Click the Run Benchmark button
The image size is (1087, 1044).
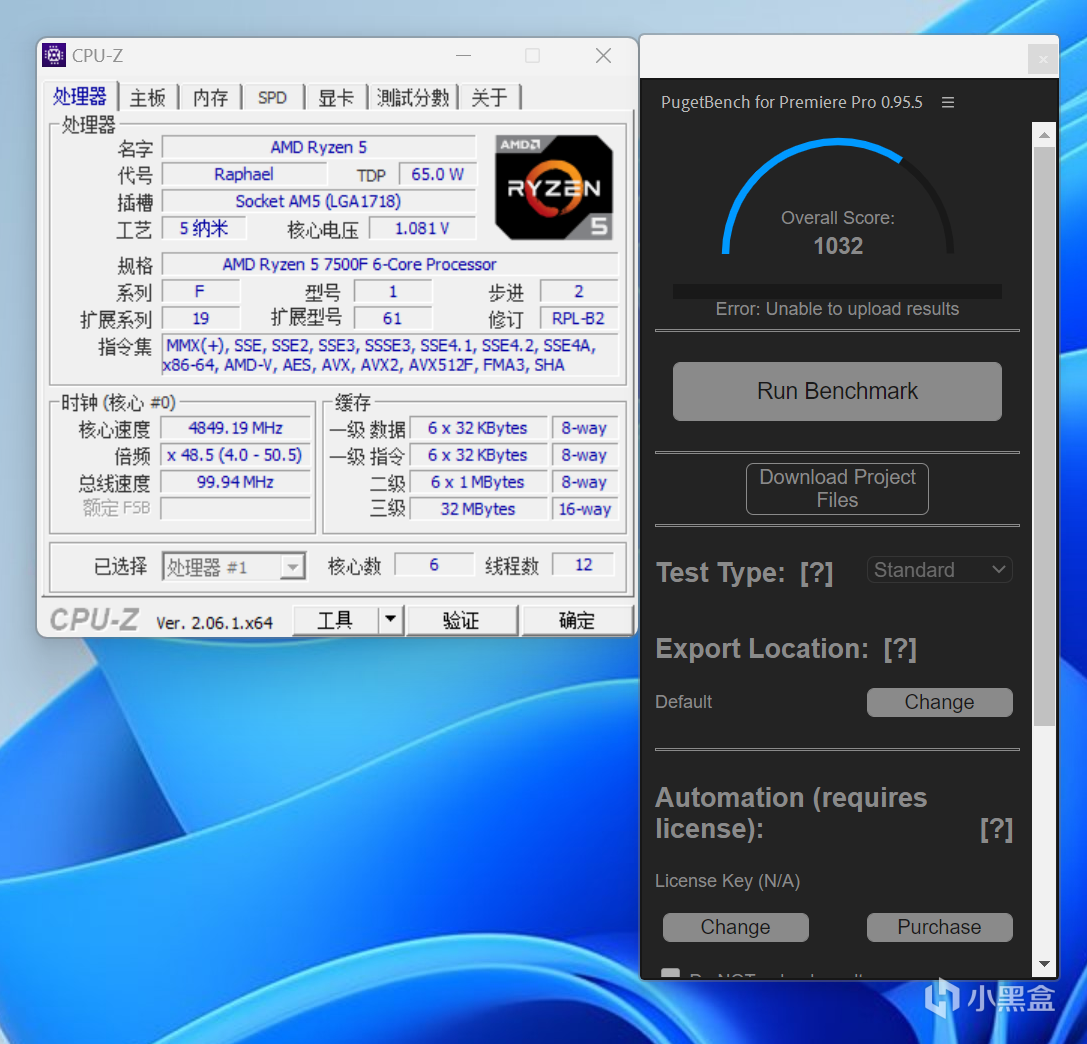tap(837, 391)
